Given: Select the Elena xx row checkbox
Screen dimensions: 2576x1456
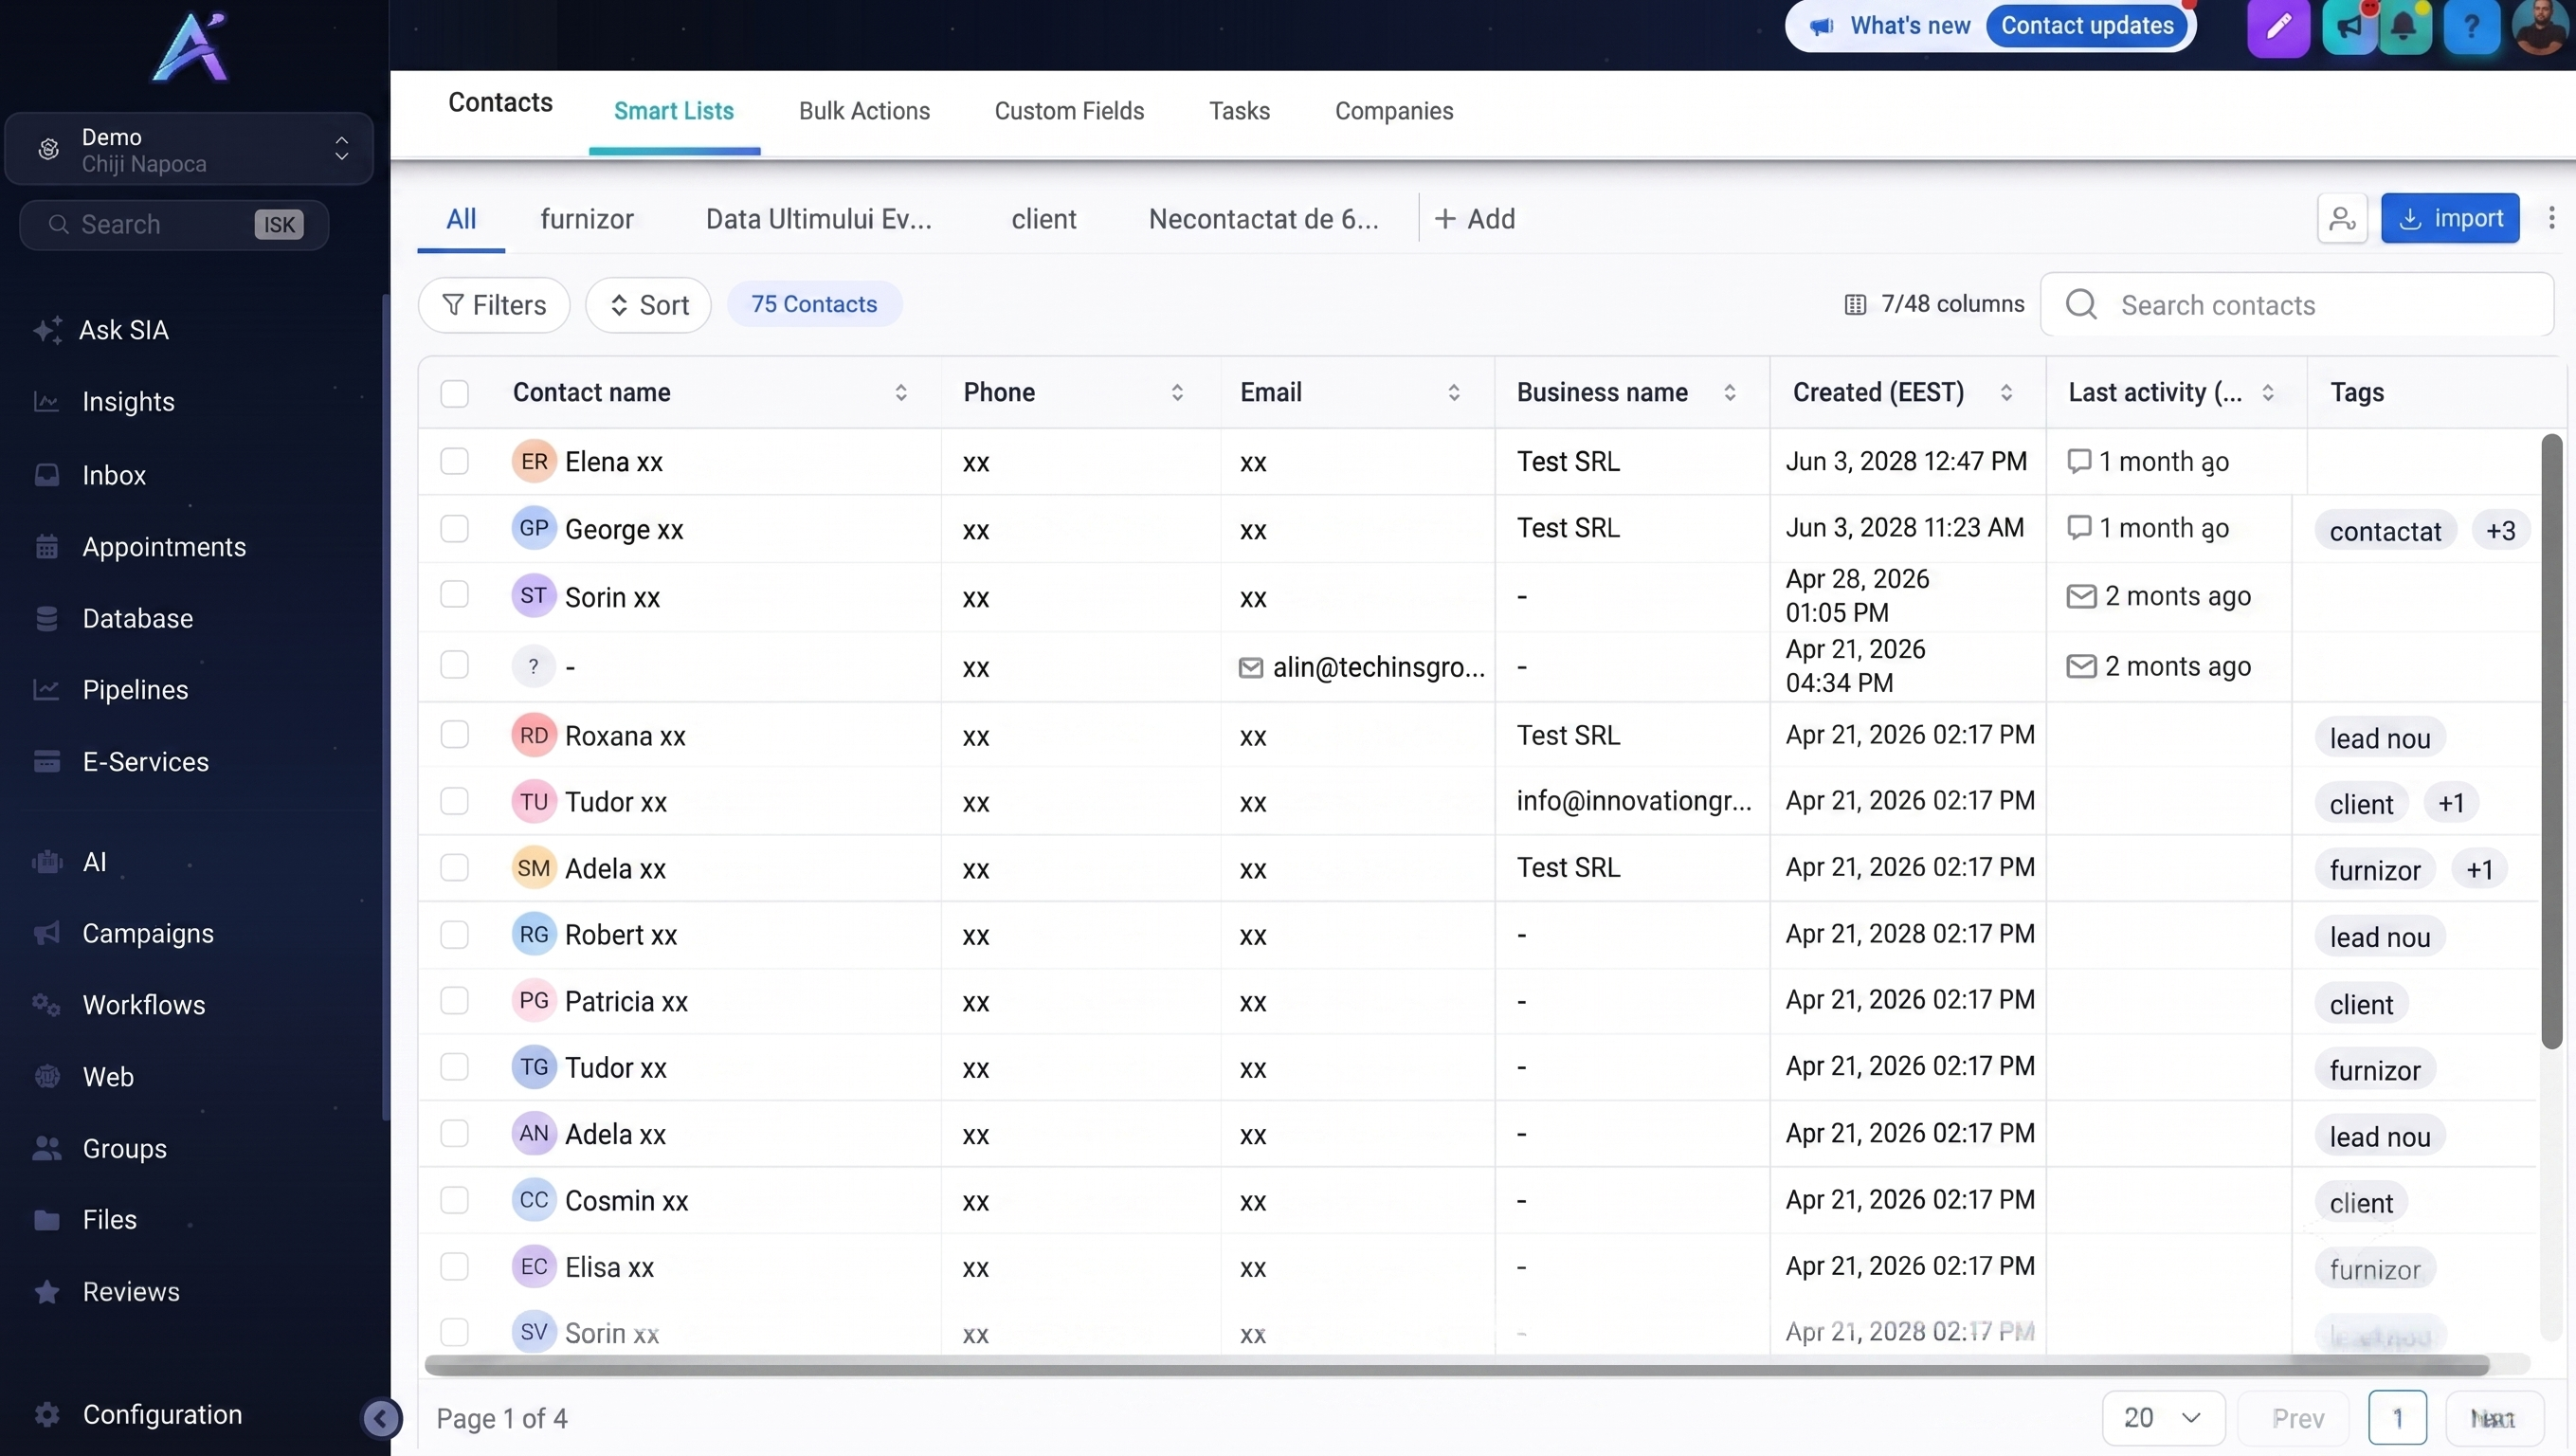Looking at the screenshot, I should click(x=455, y=461).
